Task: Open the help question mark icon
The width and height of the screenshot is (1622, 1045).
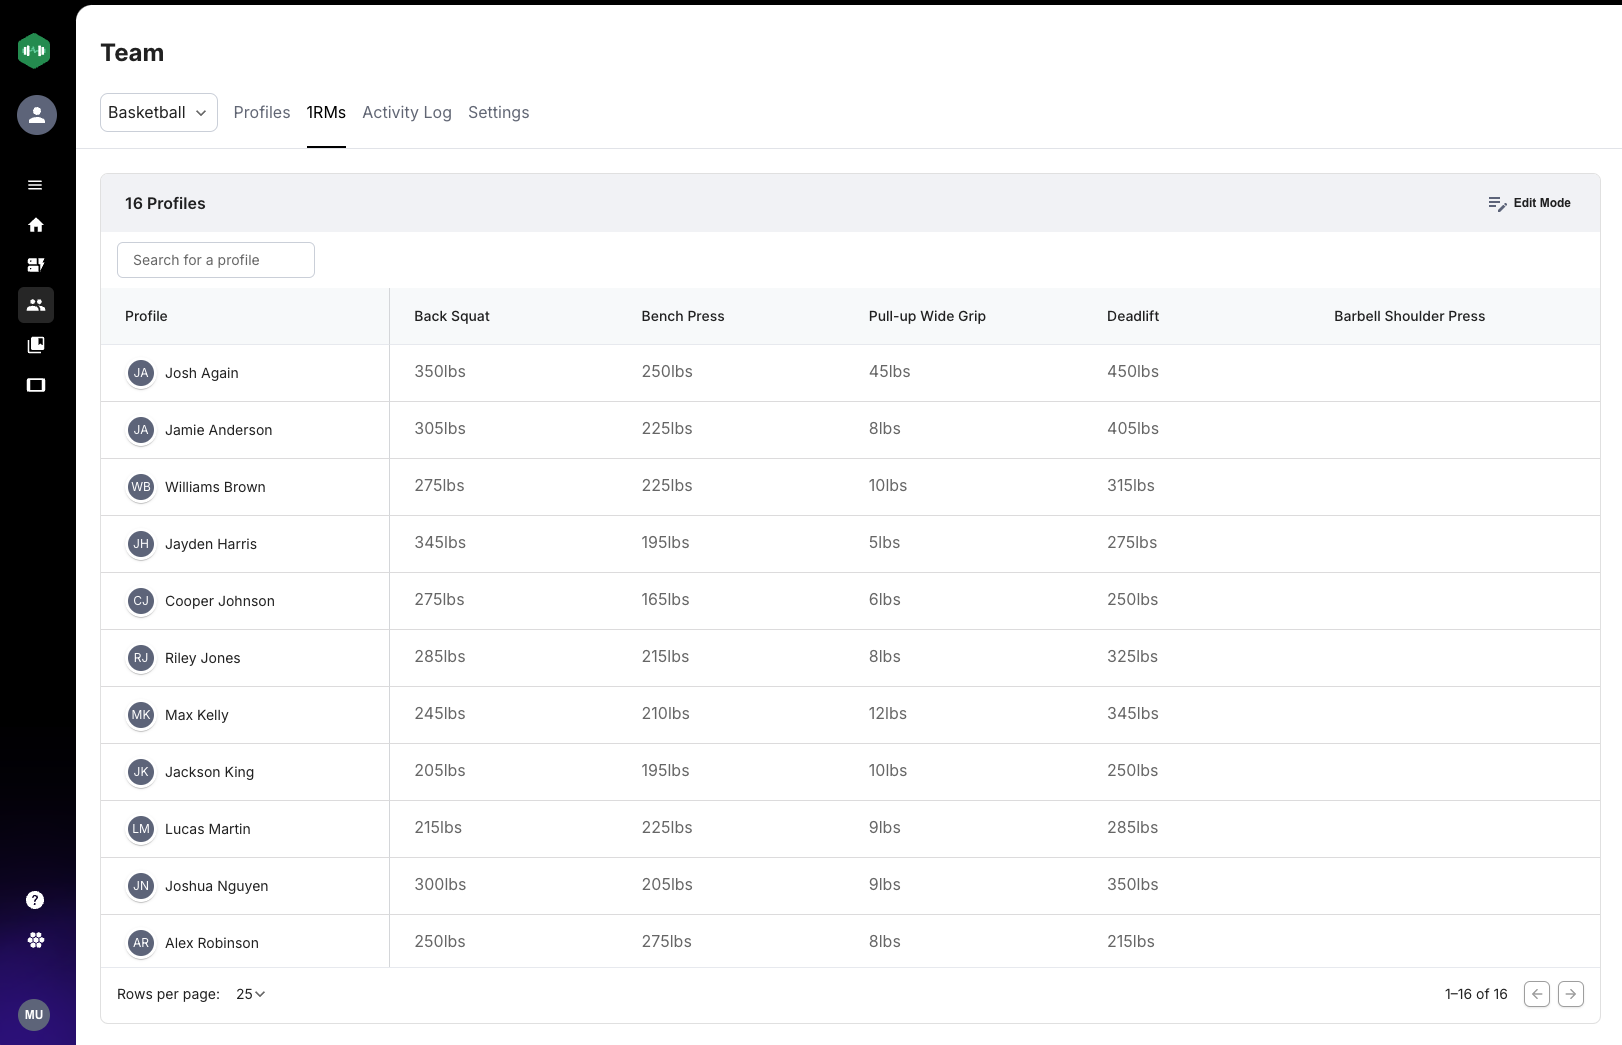Action: (x=35, y=900)
